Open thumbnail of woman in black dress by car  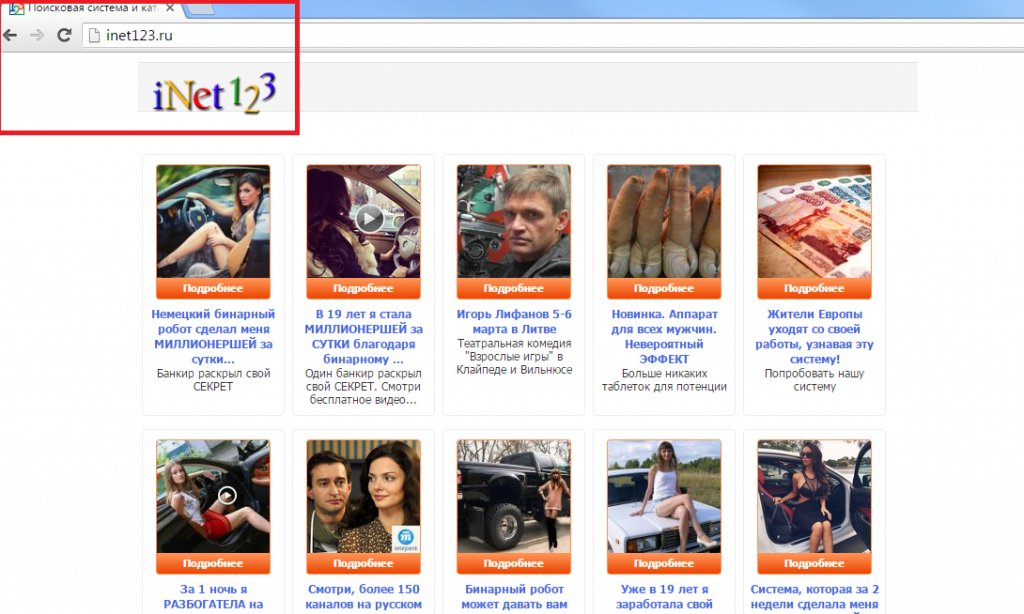pos(814,496)
